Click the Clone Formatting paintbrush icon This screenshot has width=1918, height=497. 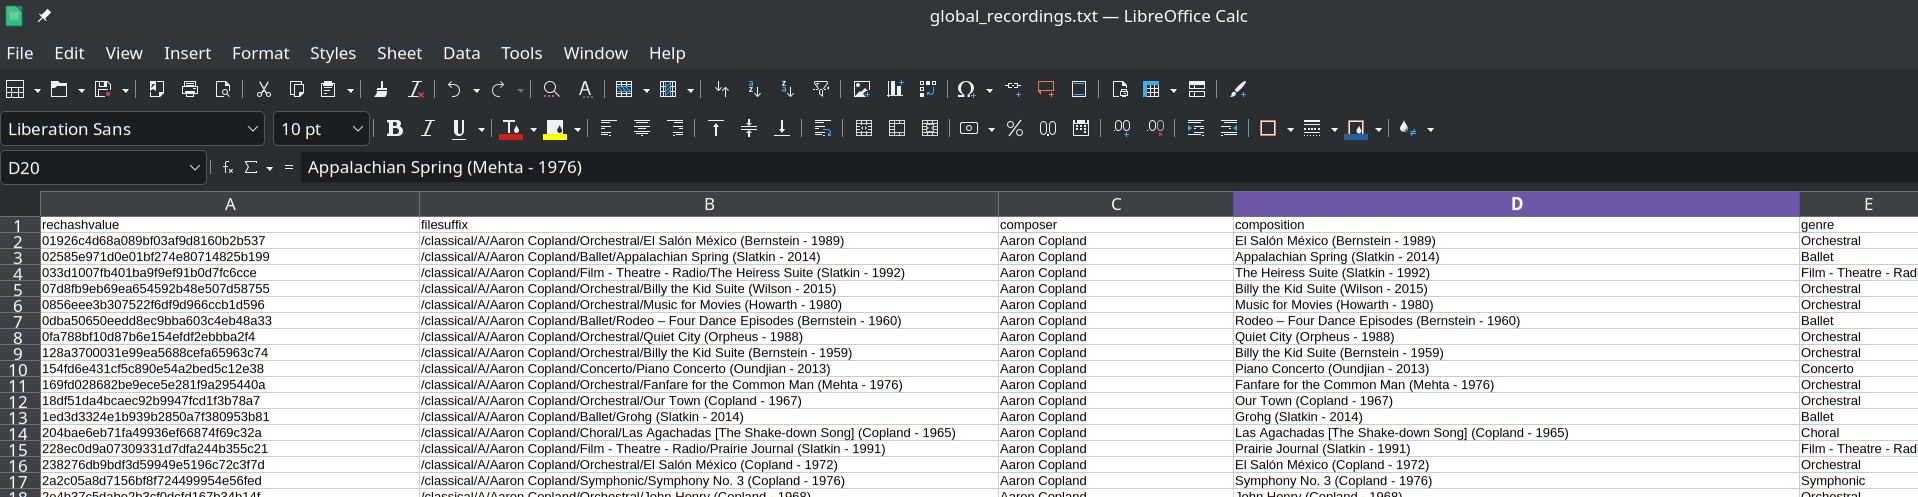pos(381,90)
